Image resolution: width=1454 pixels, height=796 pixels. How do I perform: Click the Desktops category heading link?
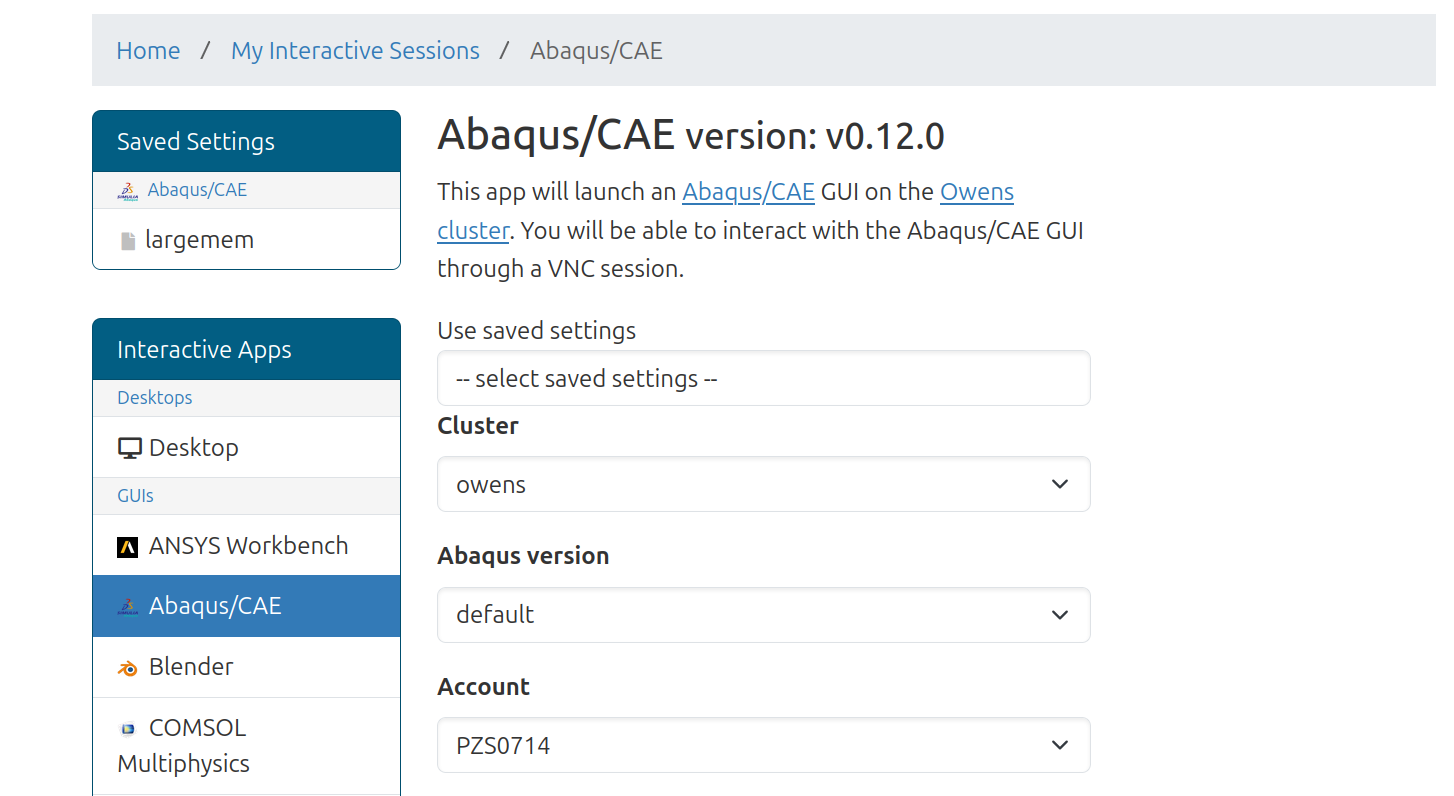[x=154, y=398]
